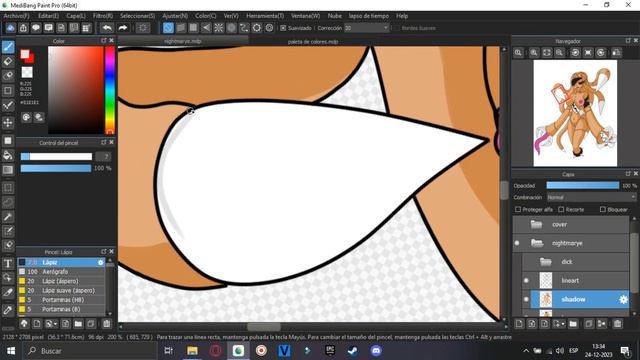Viewport: 640px width, 360px height.
Task: Enable Recorte checkbox
Action: coord(561,209)
